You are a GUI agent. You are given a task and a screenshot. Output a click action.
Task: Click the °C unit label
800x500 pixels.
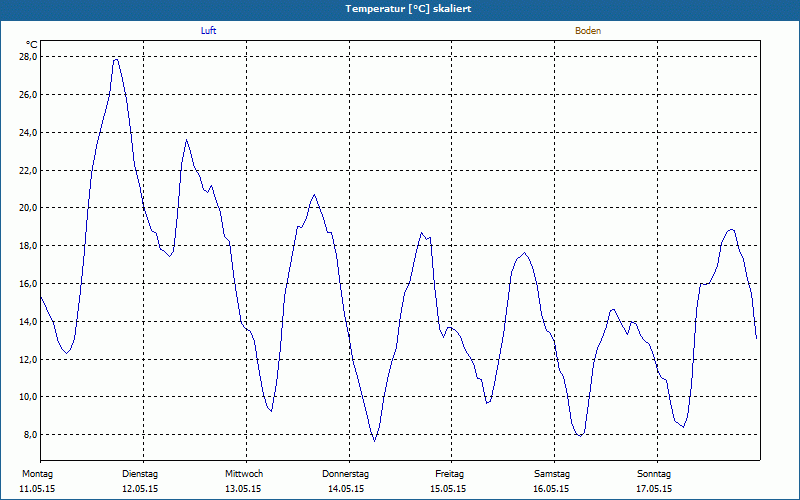[x=32, y=45]
